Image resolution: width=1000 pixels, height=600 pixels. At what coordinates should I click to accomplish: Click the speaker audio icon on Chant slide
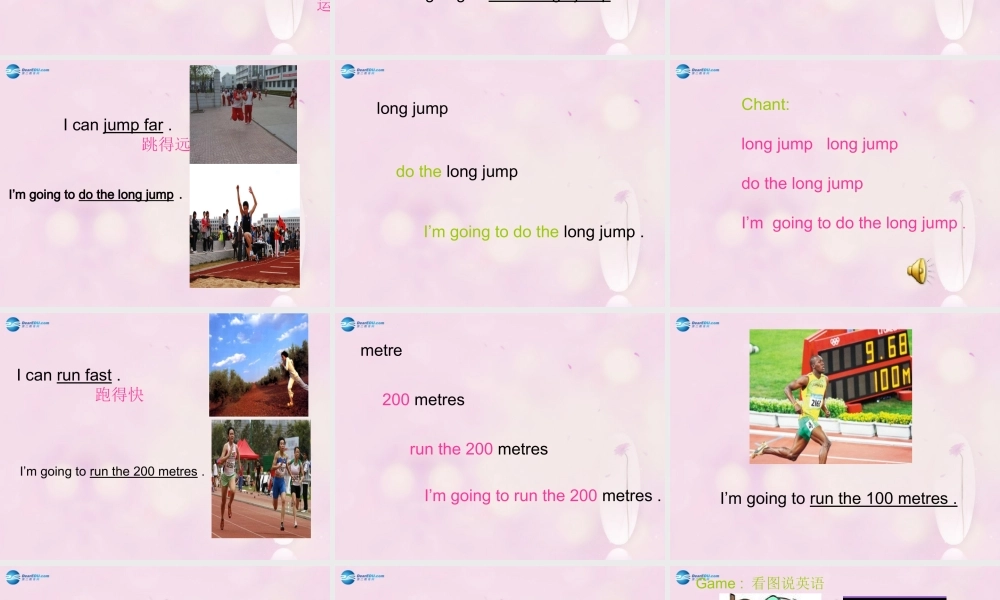920,271
